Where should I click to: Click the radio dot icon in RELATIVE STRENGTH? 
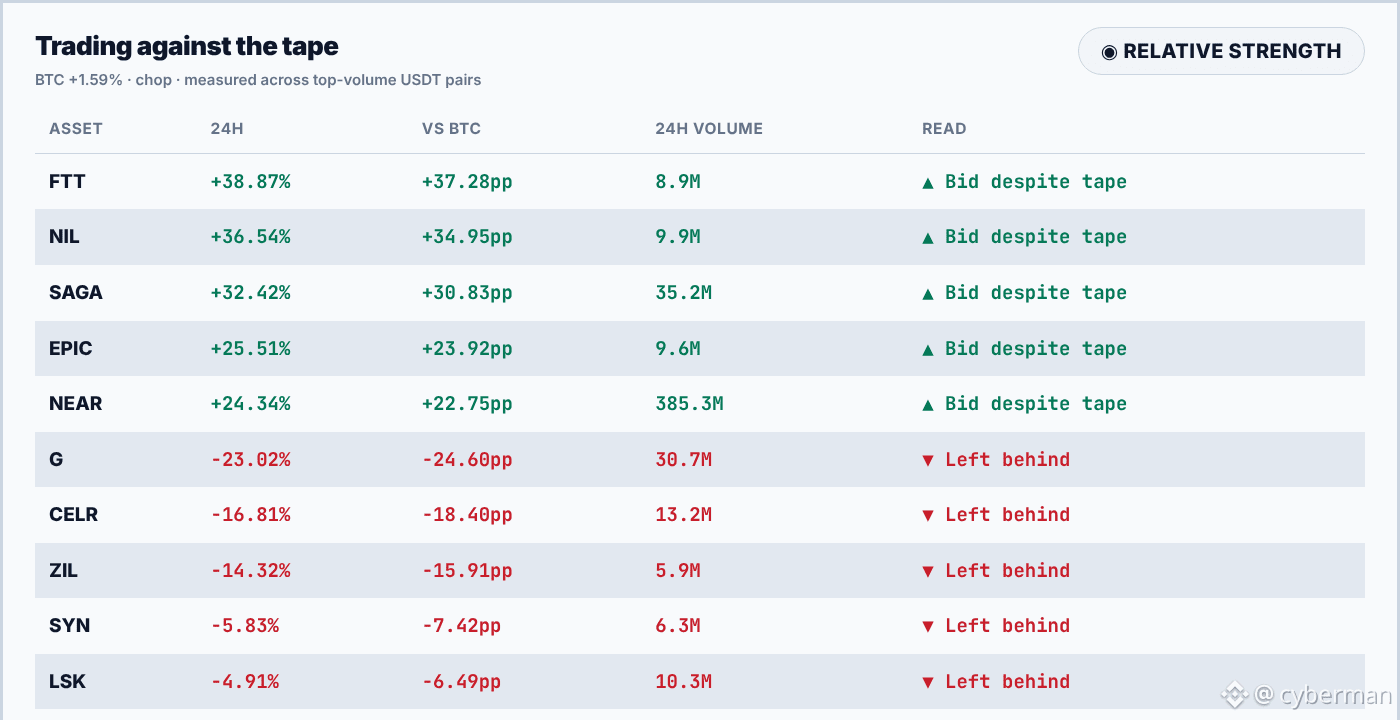coord(1109,52)
